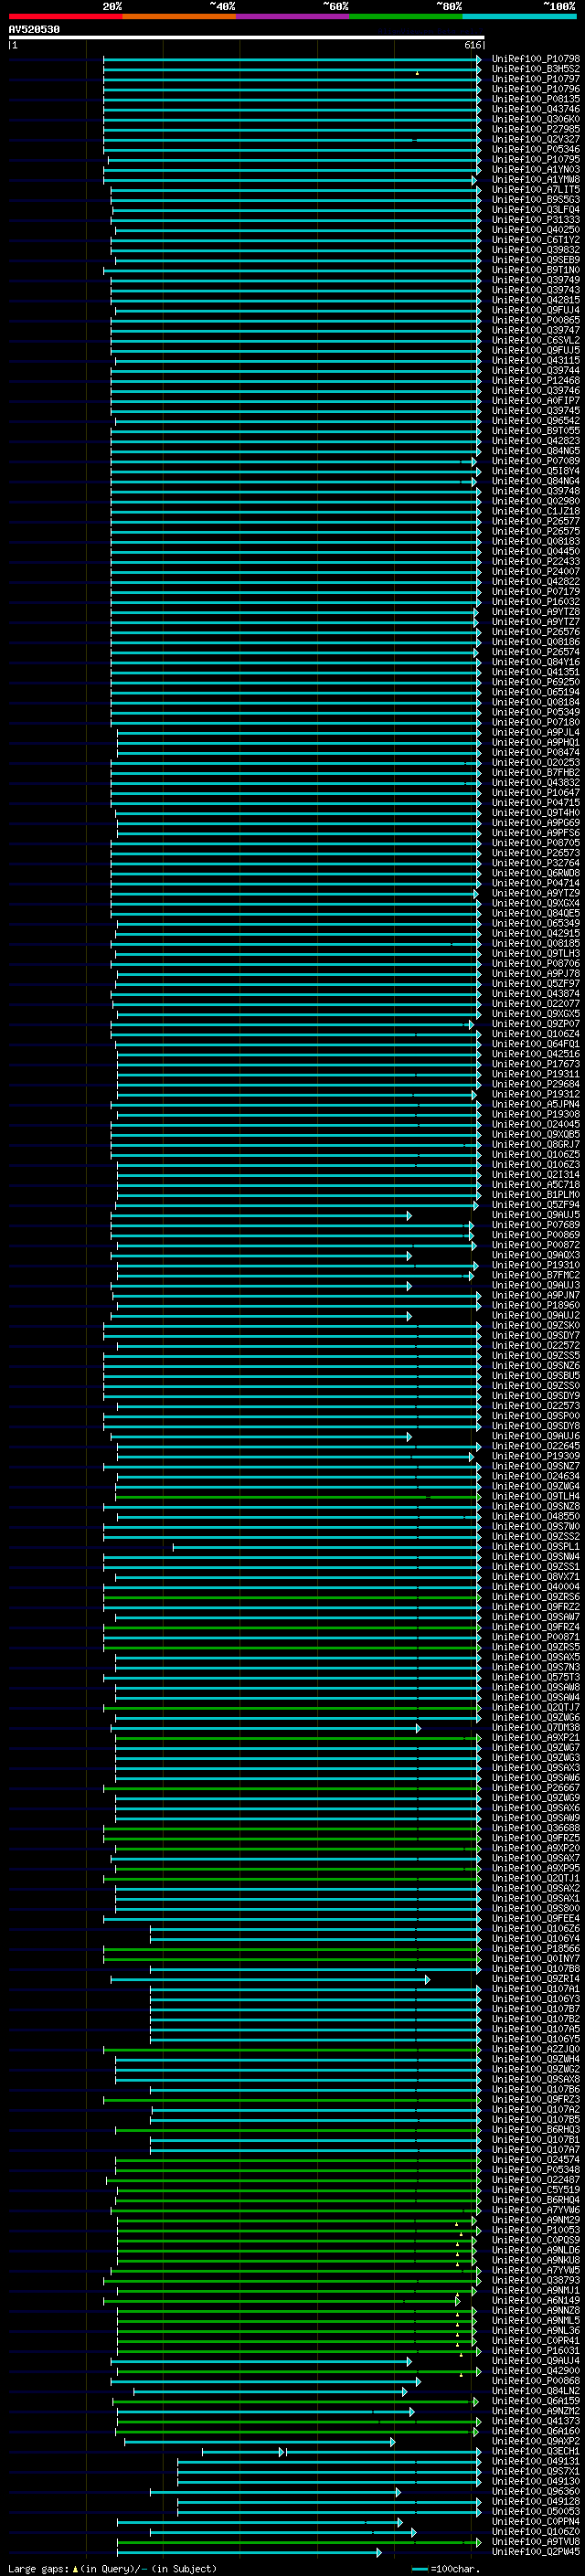Select hit label UniRef100_P31333

click(535, 220)
